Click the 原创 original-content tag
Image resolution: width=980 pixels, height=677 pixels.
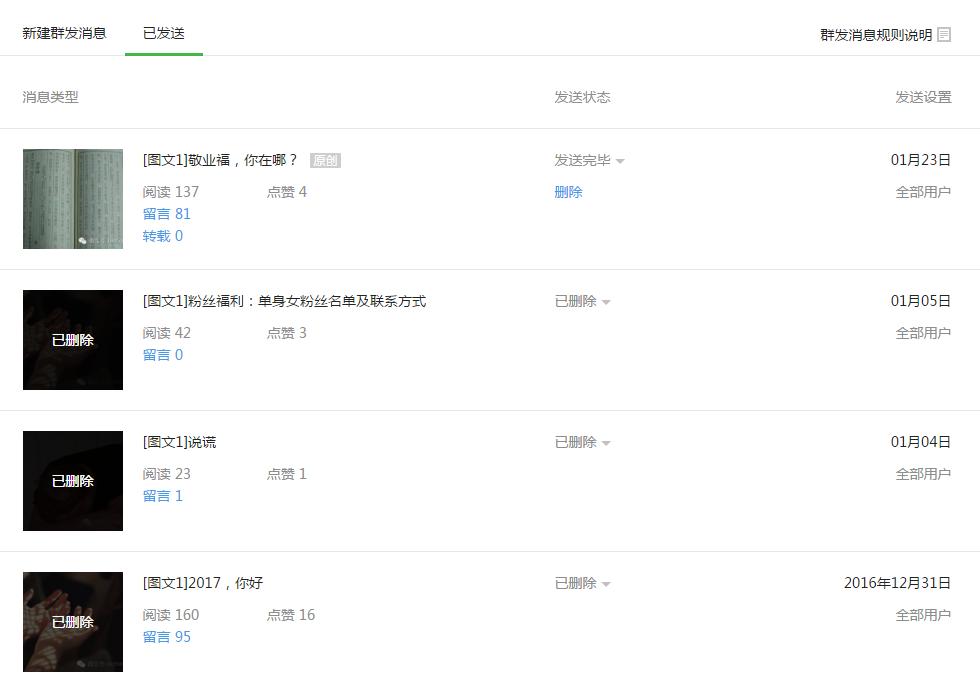326,160
